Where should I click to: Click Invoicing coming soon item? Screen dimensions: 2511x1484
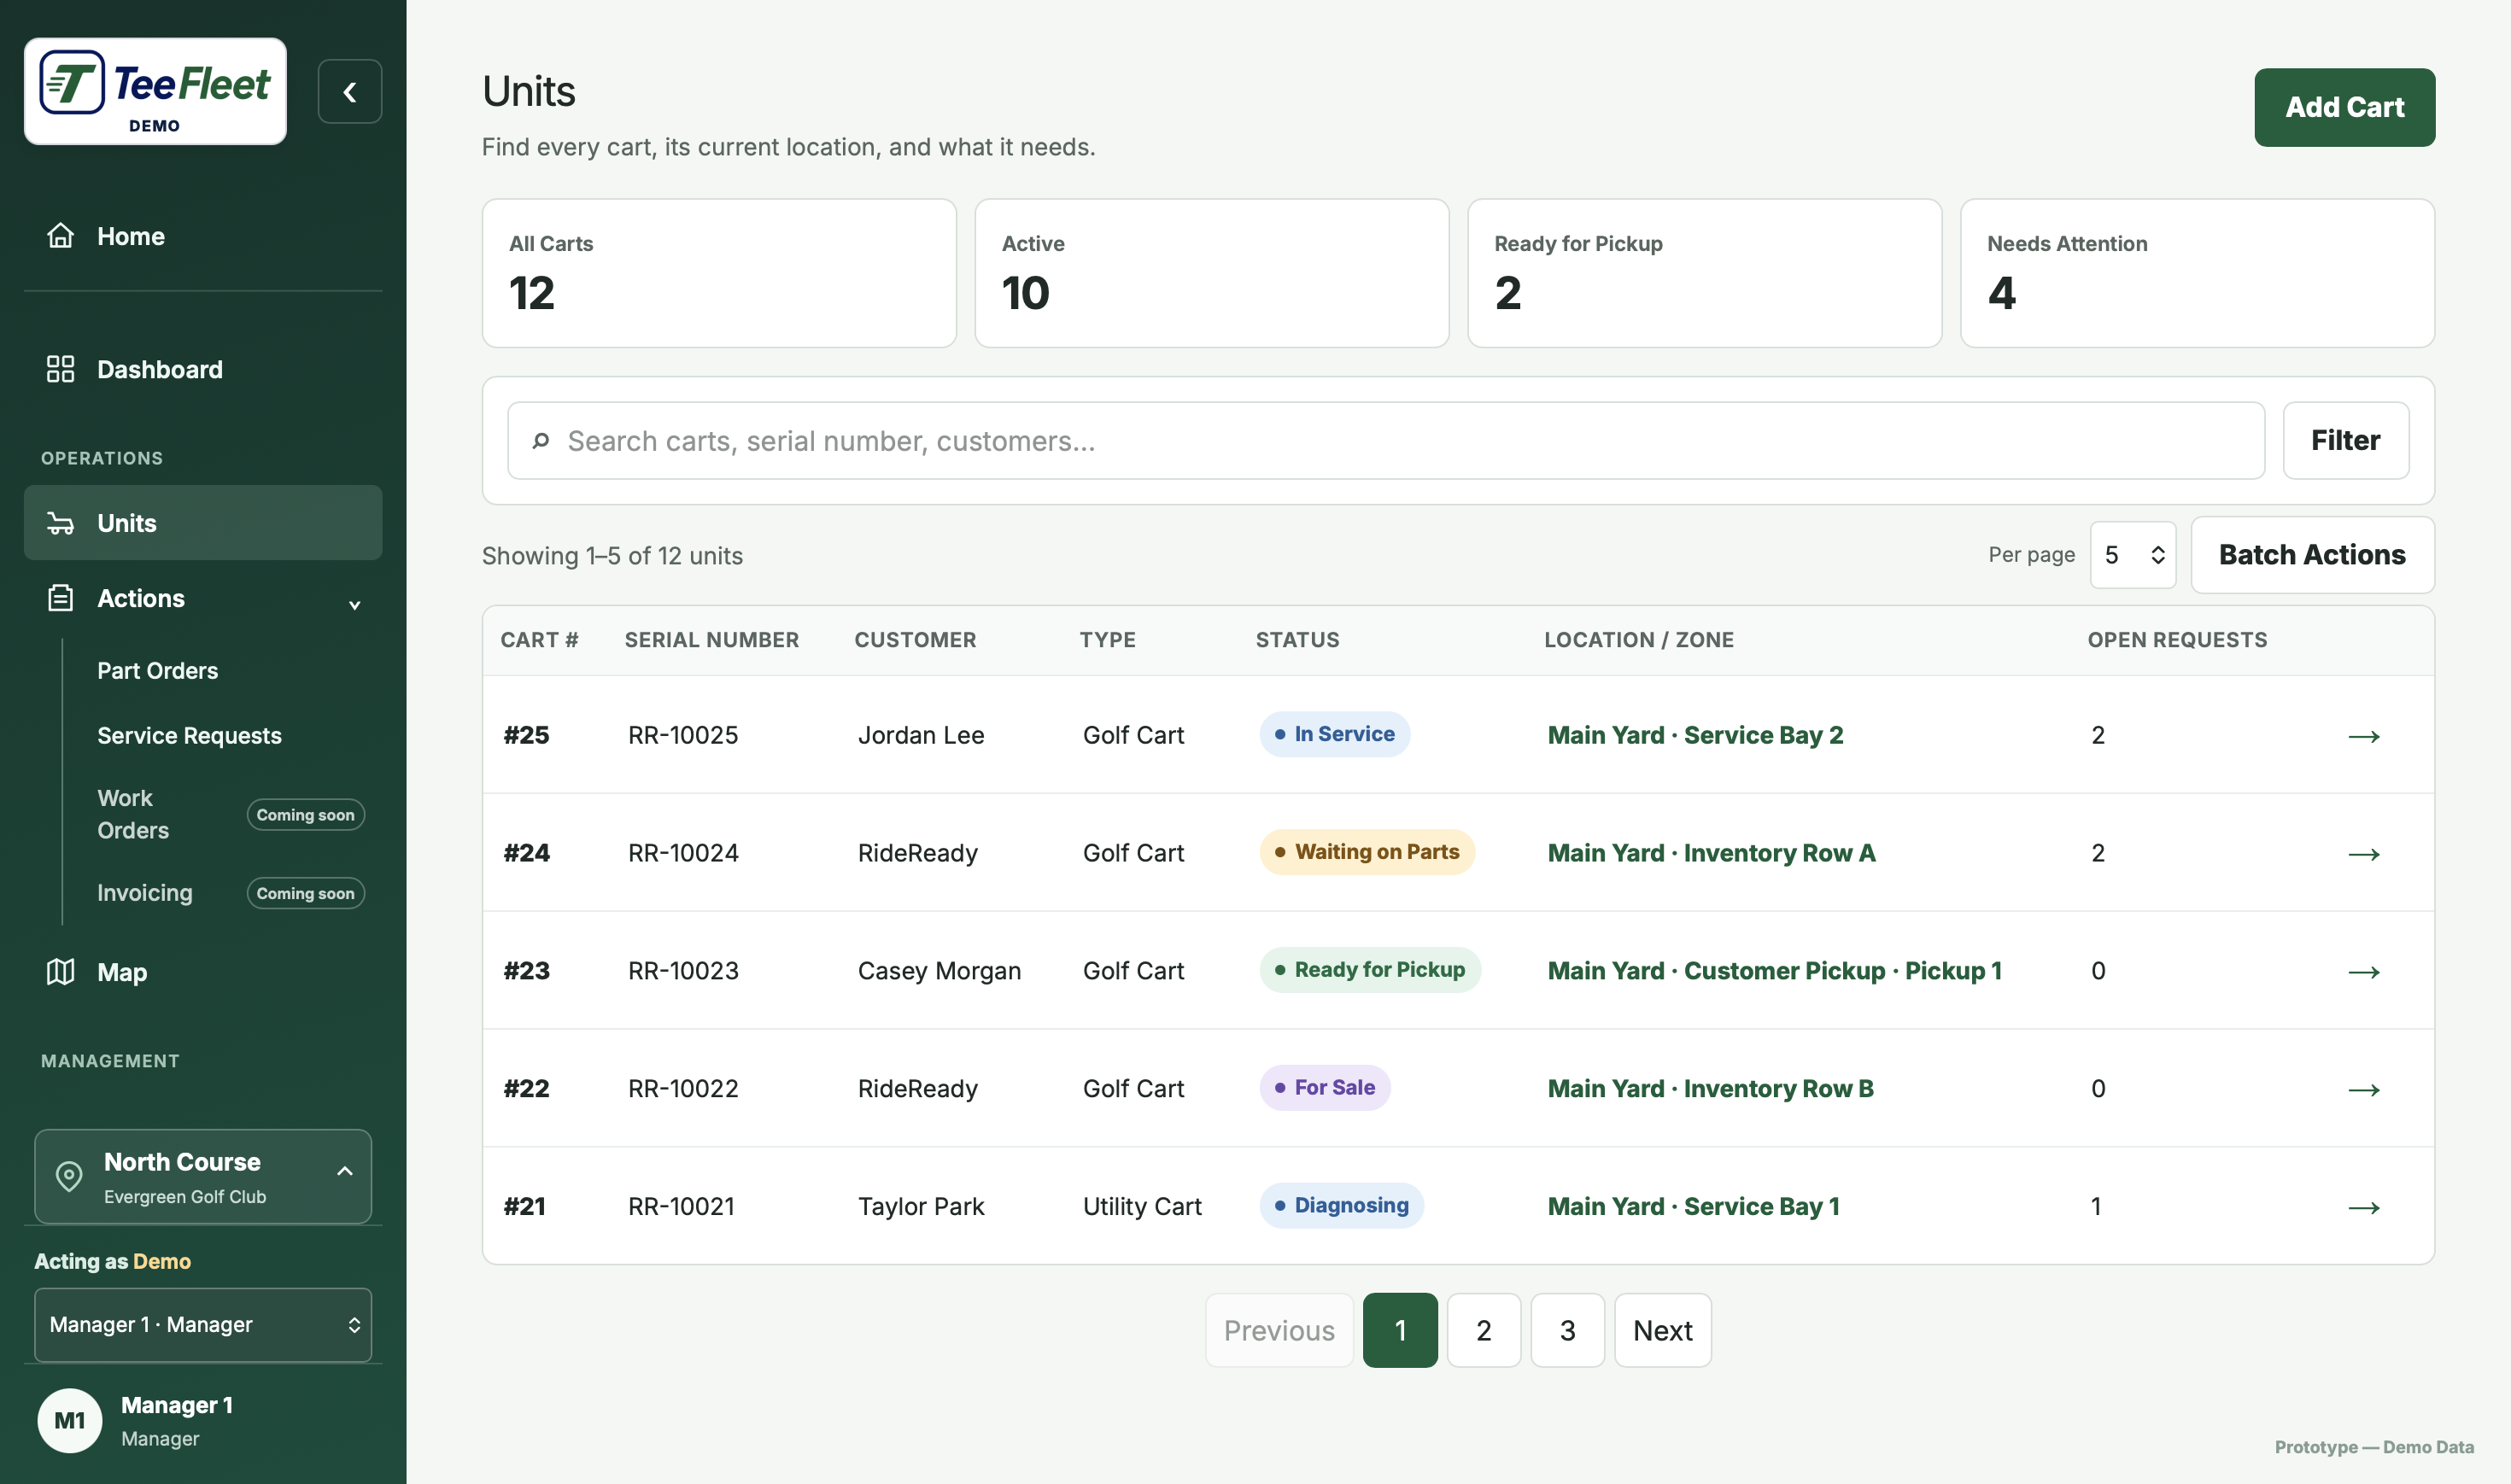230,893
